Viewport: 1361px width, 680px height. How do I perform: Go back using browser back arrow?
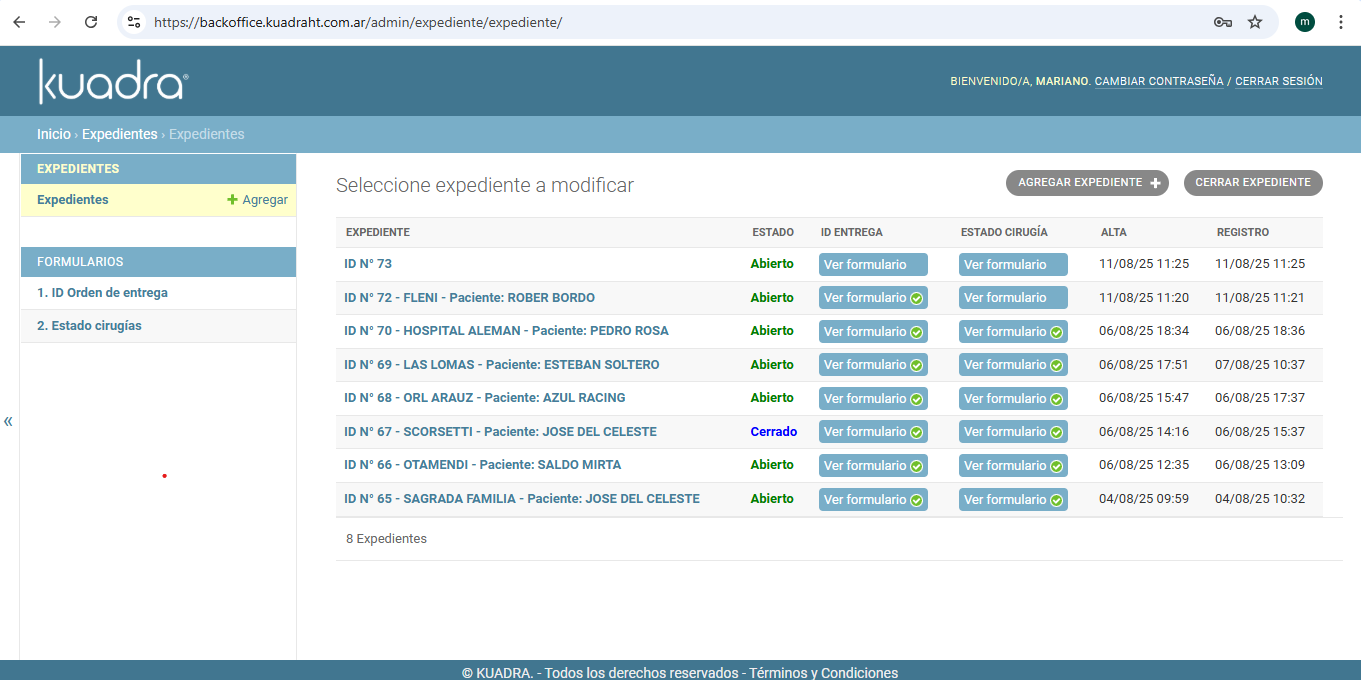(19, 22)
